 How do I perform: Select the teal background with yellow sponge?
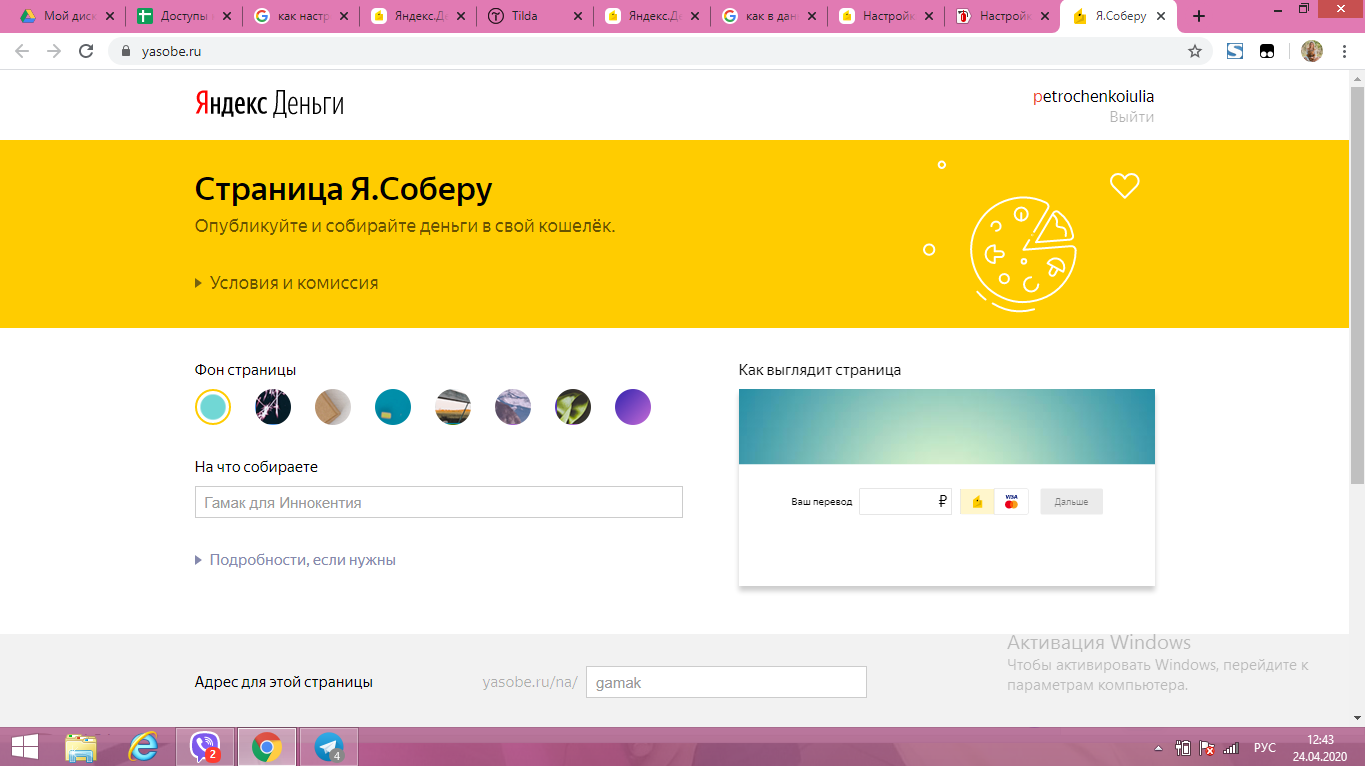[x=393, y=407]
